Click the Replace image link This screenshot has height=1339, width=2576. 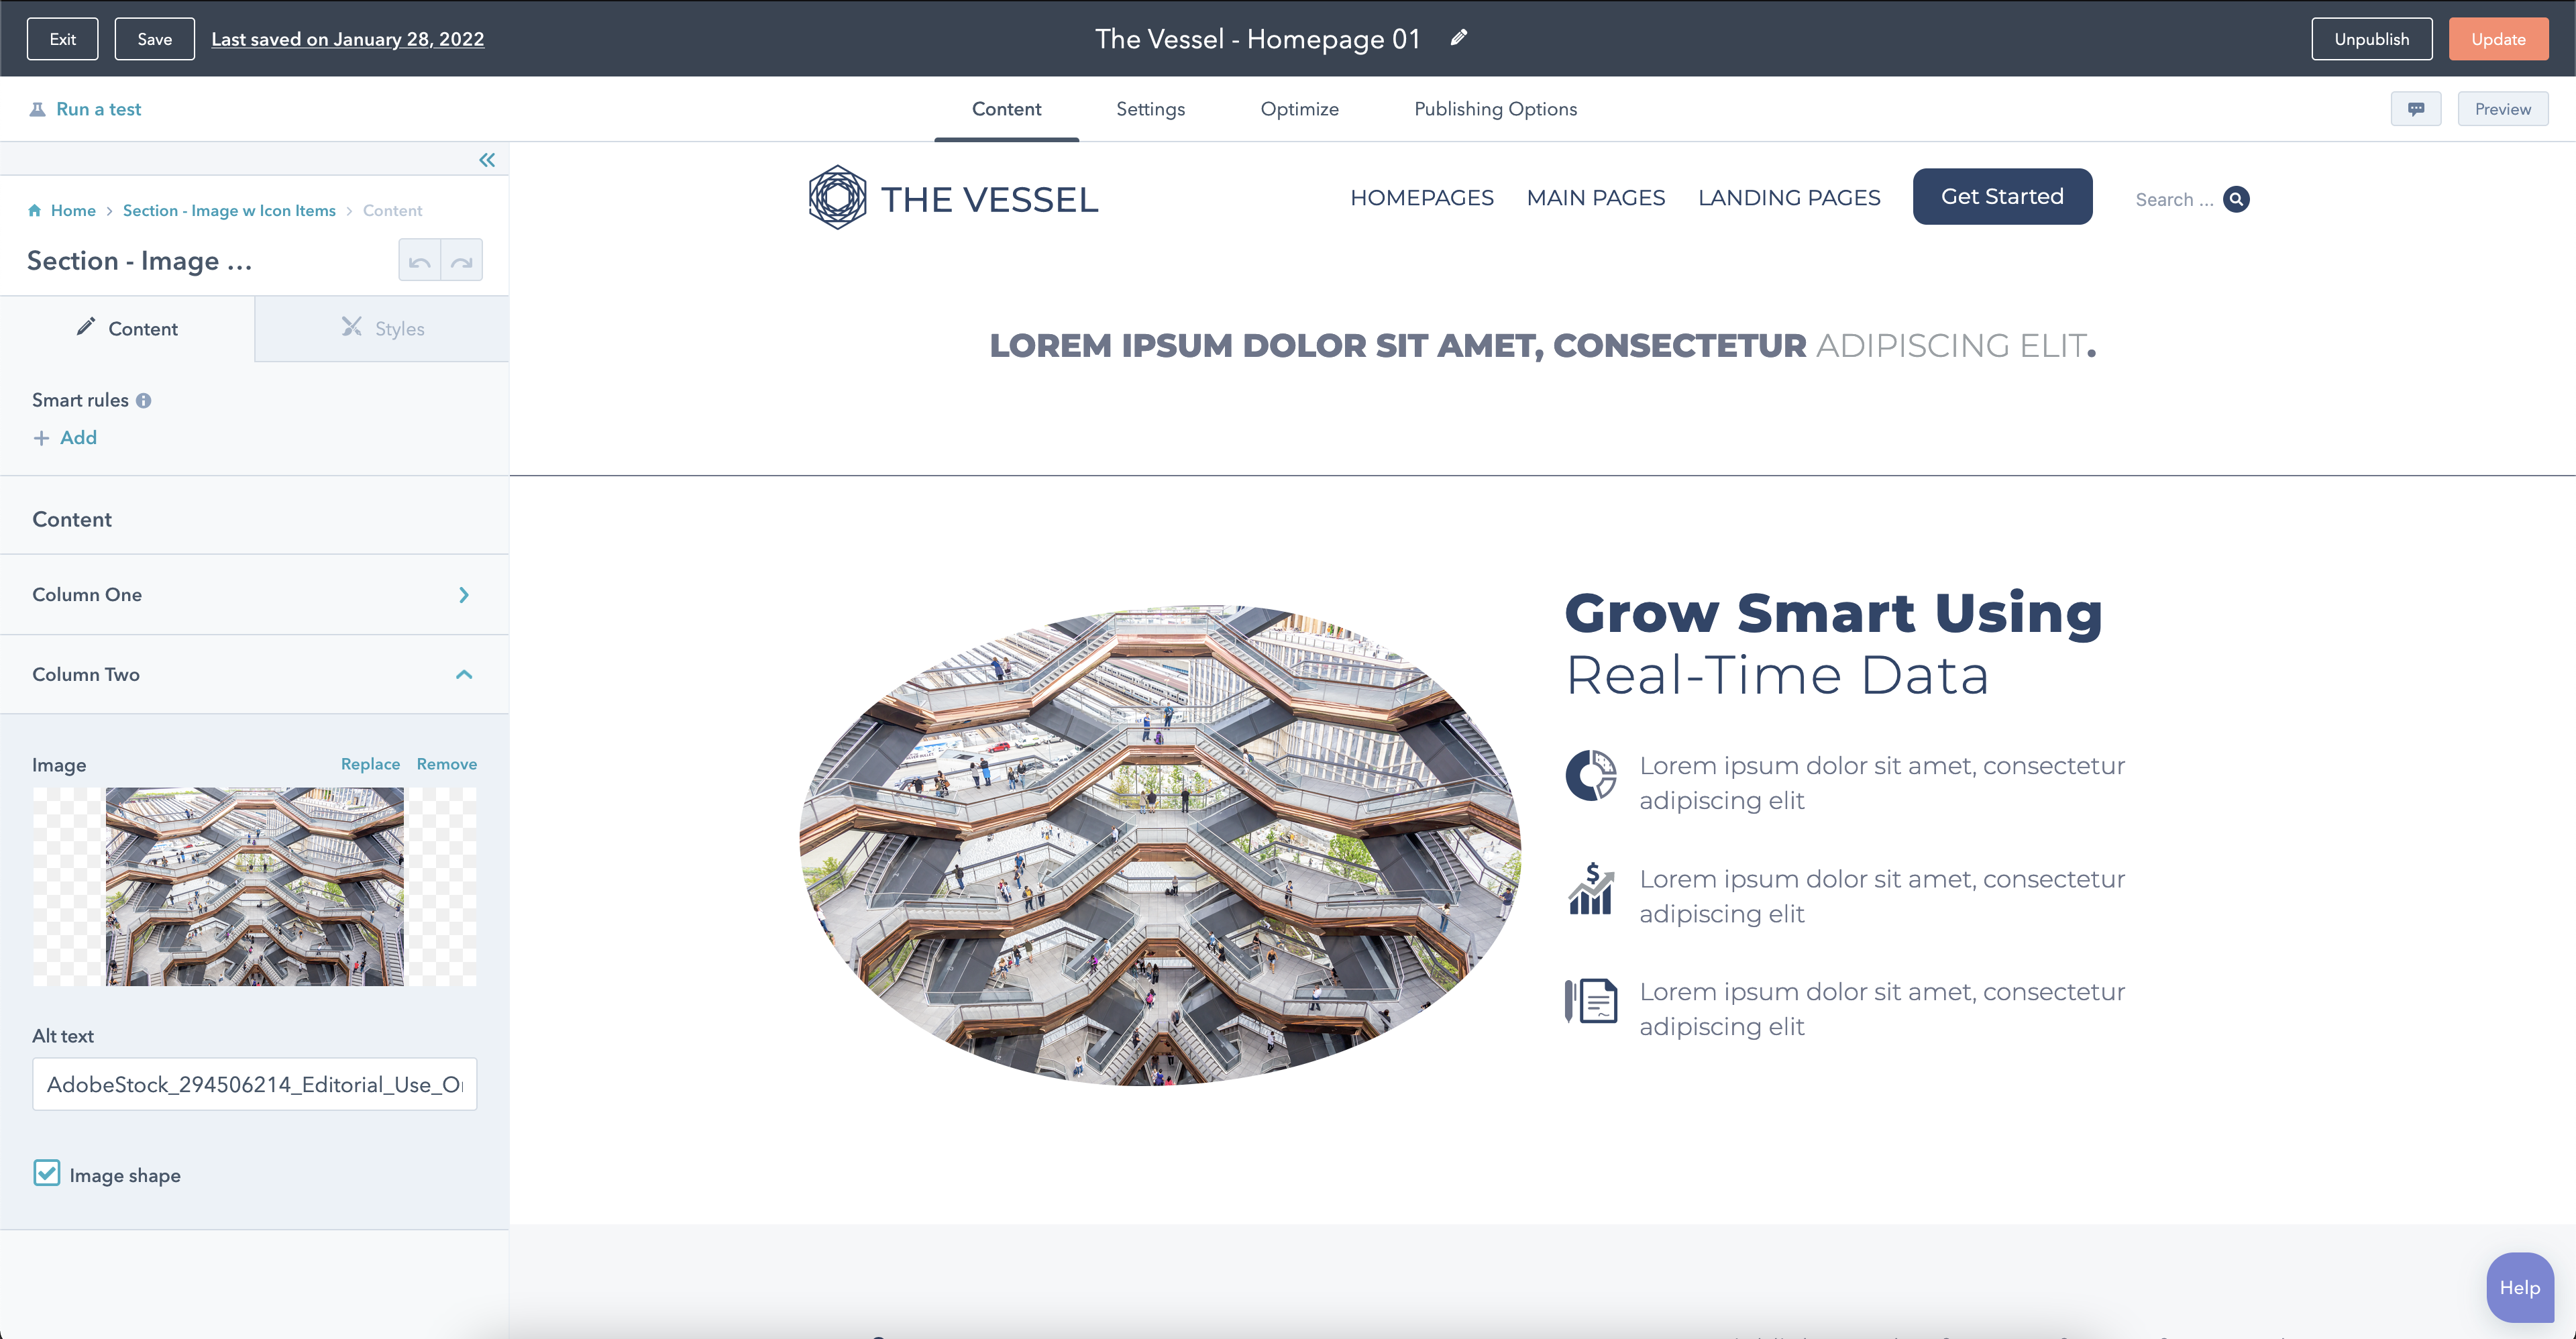370,764
